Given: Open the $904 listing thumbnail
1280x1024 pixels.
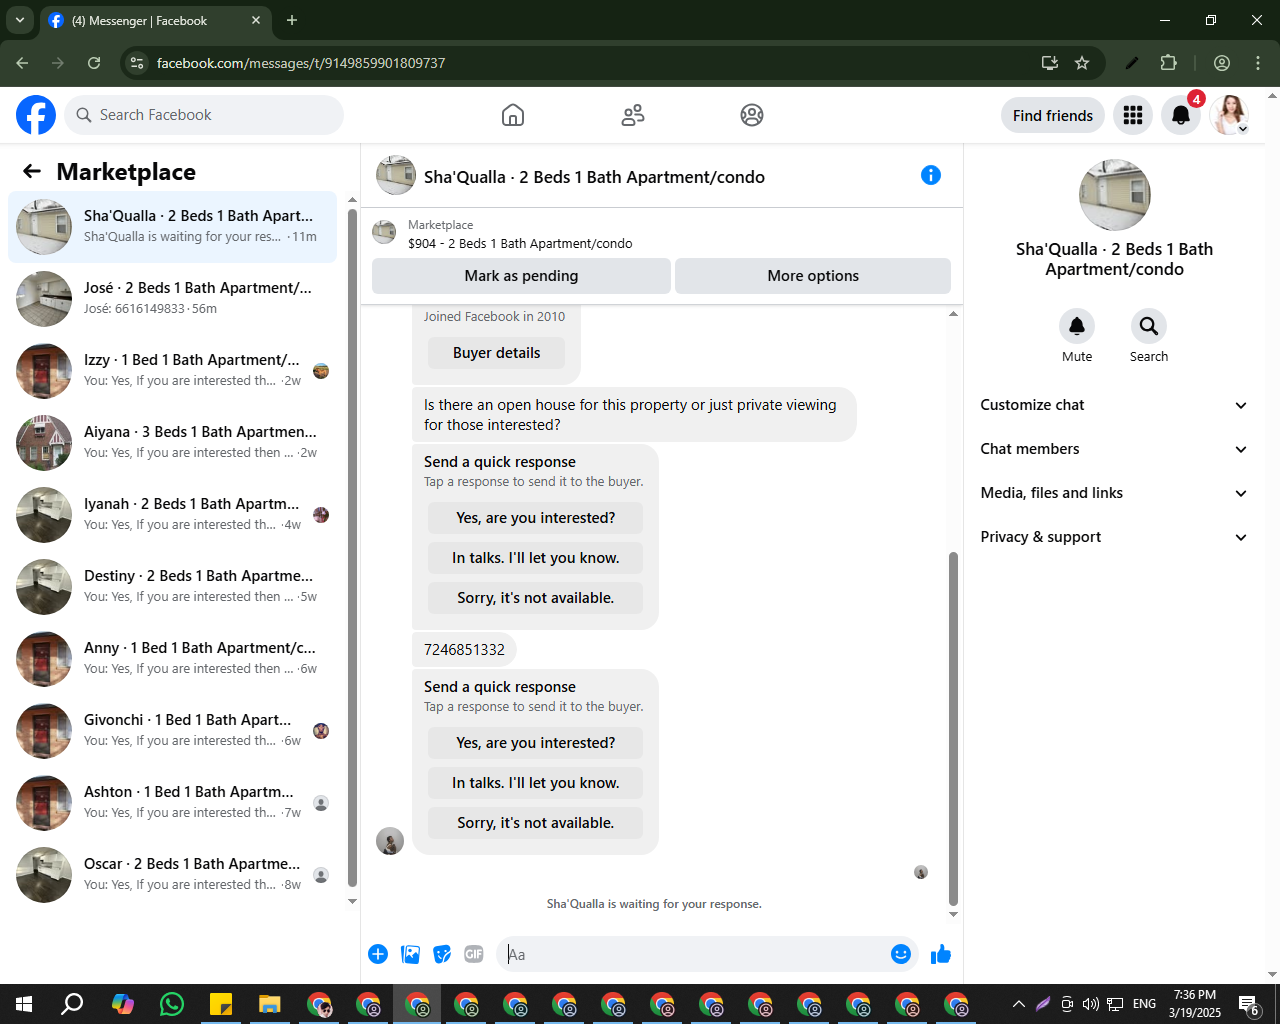Looking at the screenshot, I should (x=384, y=233).
